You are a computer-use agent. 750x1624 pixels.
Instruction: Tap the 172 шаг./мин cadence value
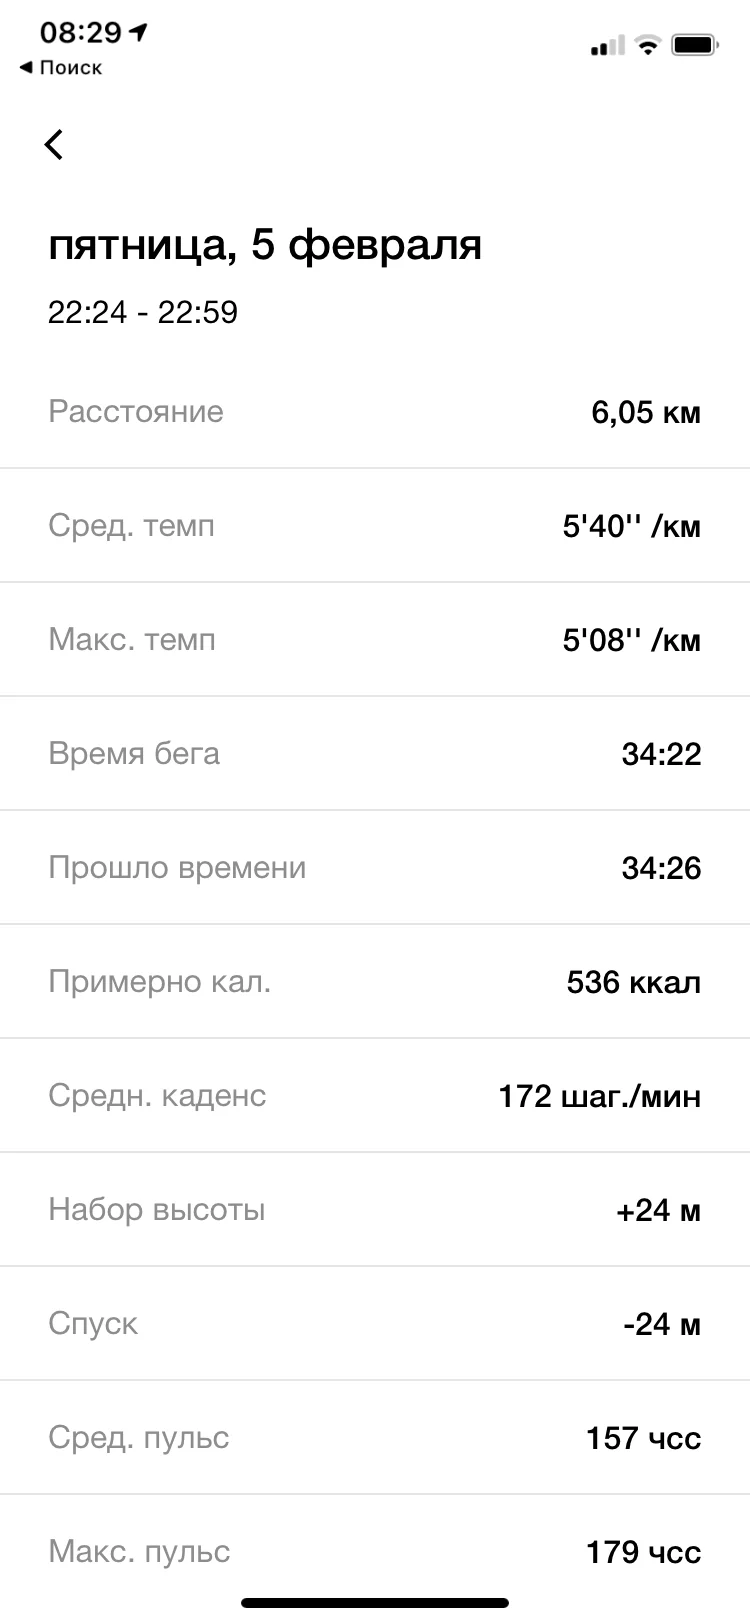point(599,1096)
